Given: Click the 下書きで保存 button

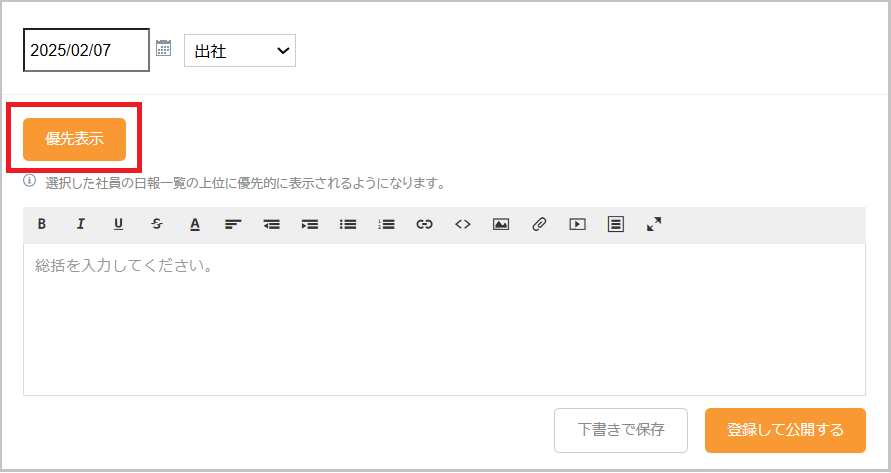Looking at the screenshot, I should 621,430.
